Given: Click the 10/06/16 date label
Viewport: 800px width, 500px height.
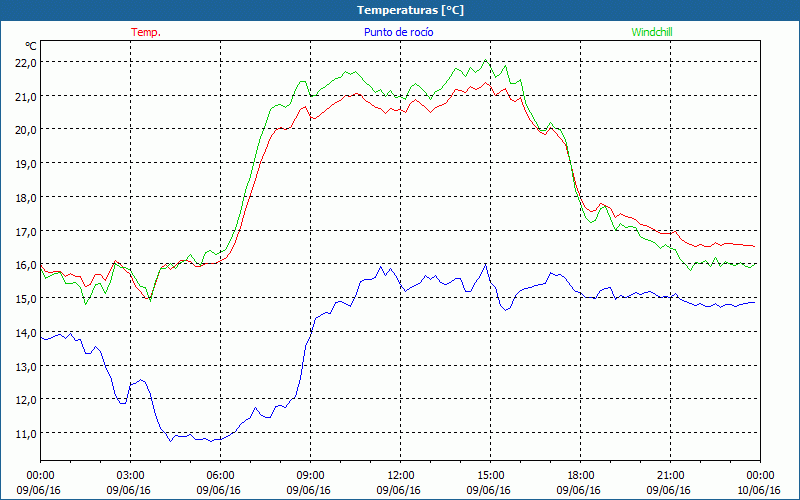Looking at the screenshot, I should [759, 490].
